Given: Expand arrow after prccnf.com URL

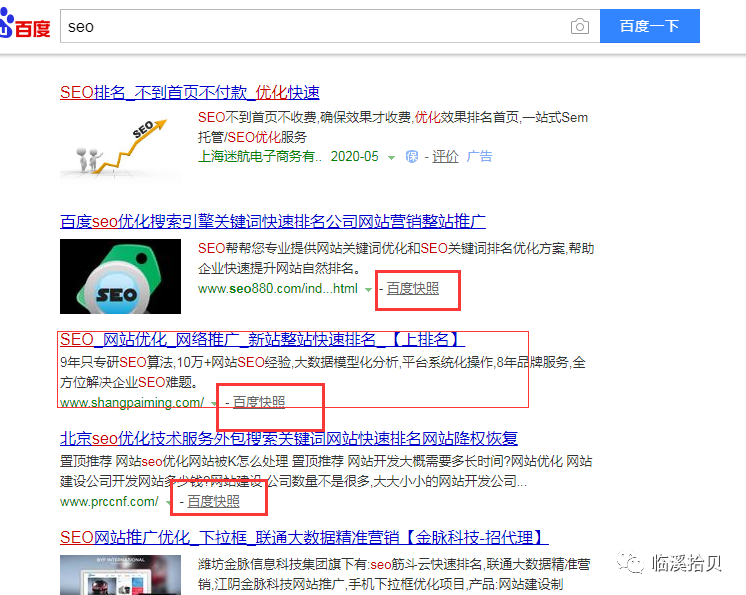Looking at the screenshot, I should click(168, 503).
